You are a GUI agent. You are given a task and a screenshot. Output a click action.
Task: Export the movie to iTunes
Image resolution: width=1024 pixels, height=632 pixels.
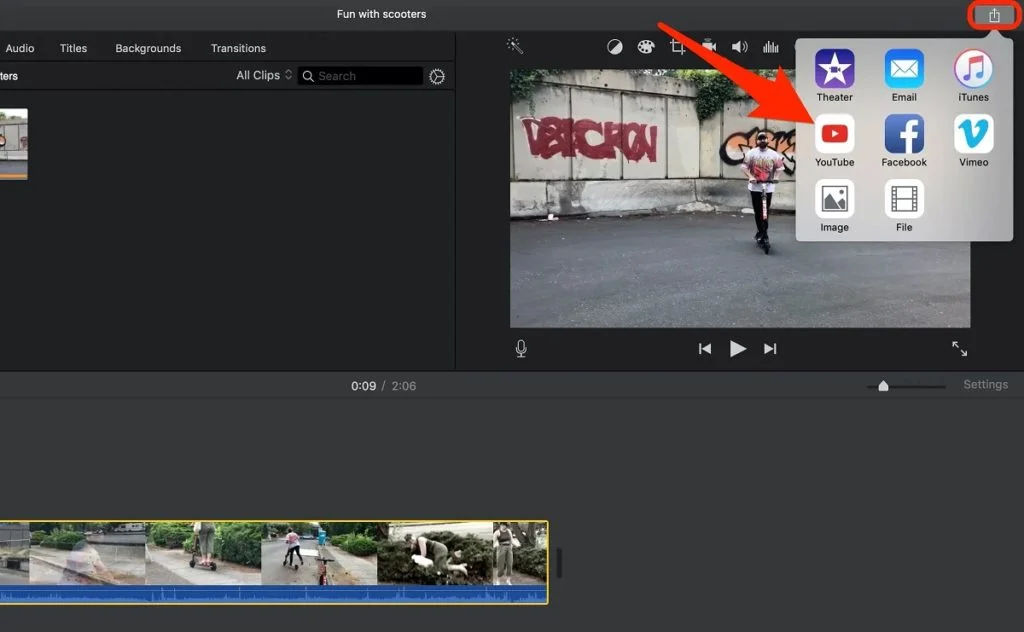click(973, 69)
